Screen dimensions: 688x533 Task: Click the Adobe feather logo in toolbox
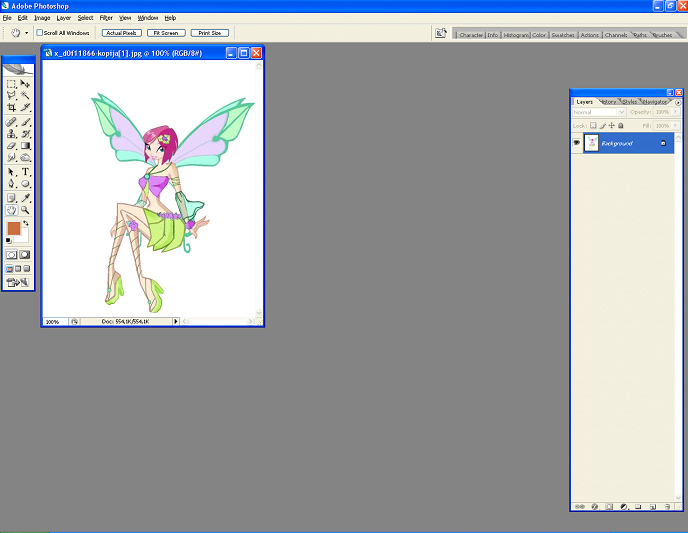(18, 70)
